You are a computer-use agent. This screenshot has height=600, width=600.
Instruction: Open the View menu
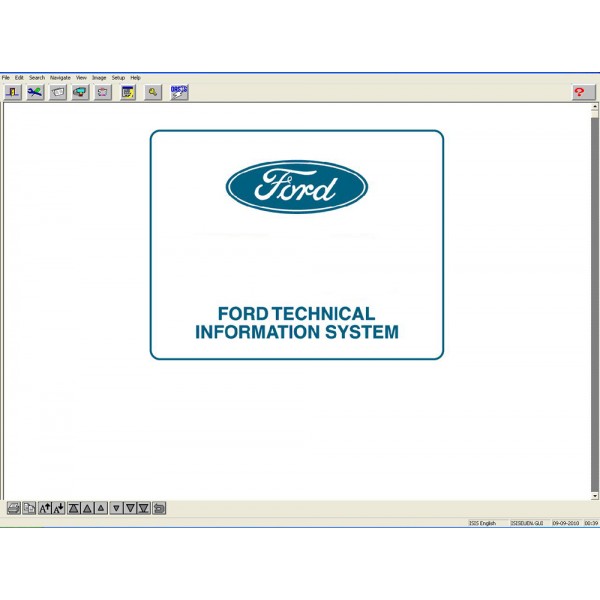coord(81,78)
